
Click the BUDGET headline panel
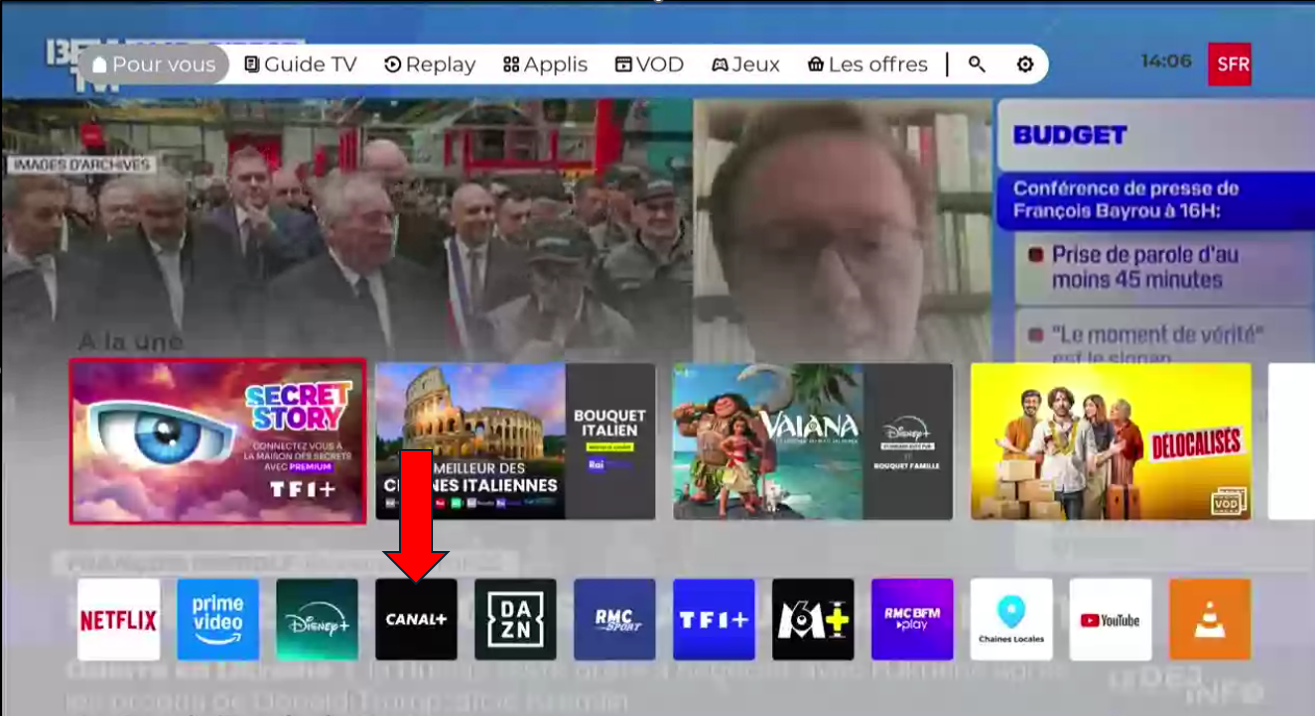[x=1155, y=135]
